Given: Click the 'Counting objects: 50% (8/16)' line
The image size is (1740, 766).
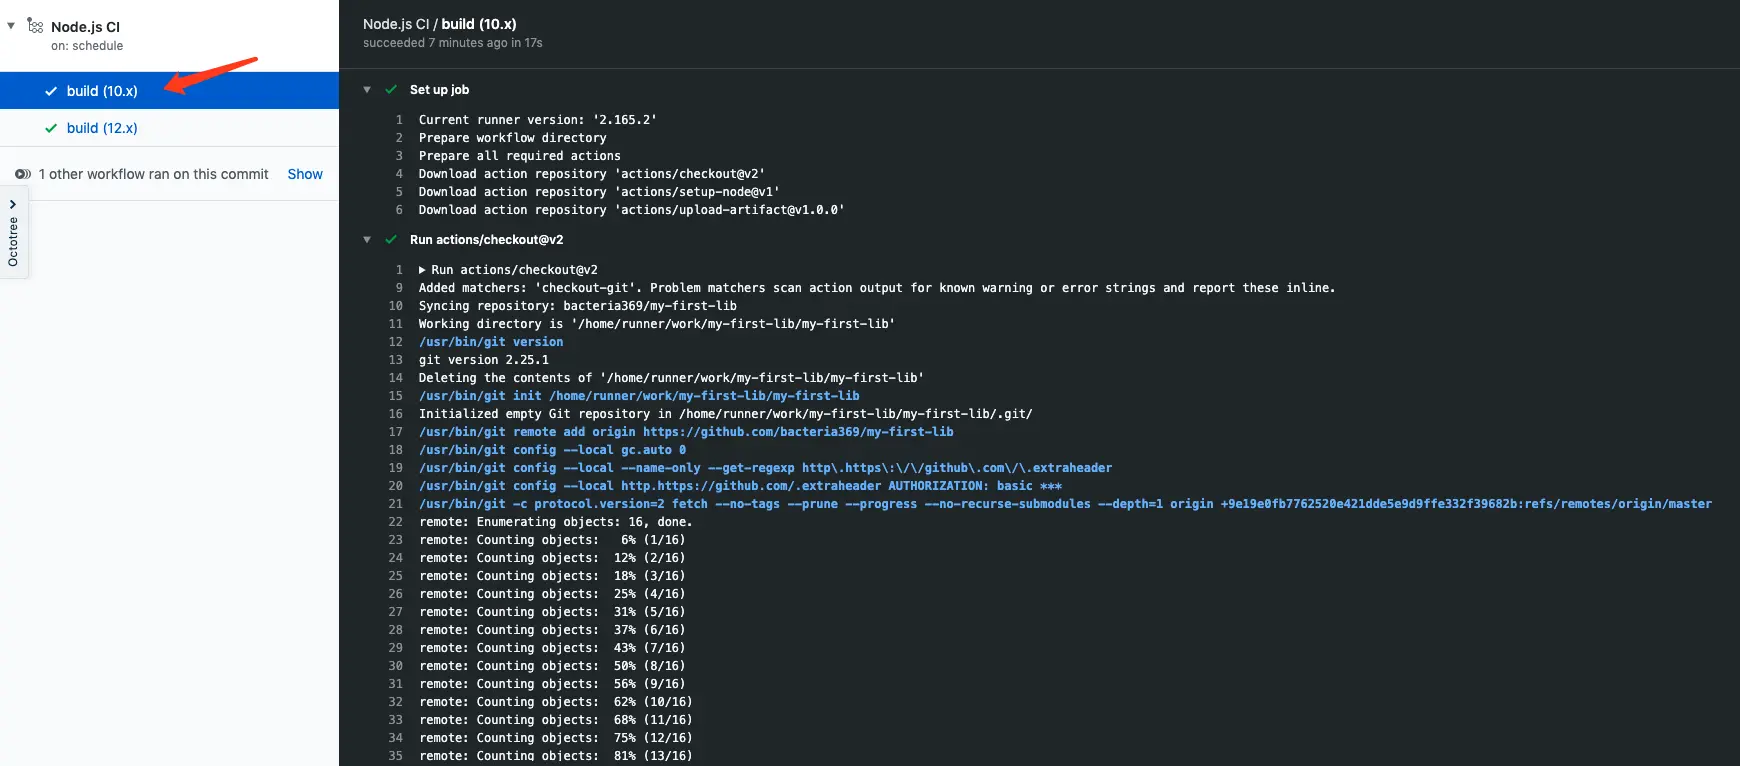Looking at the screenshot, I should [552, 666].
